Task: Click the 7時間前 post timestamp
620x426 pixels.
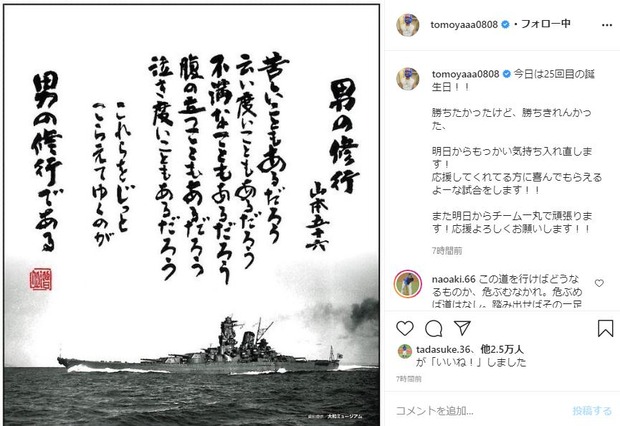Action: (x=409, y=379)
